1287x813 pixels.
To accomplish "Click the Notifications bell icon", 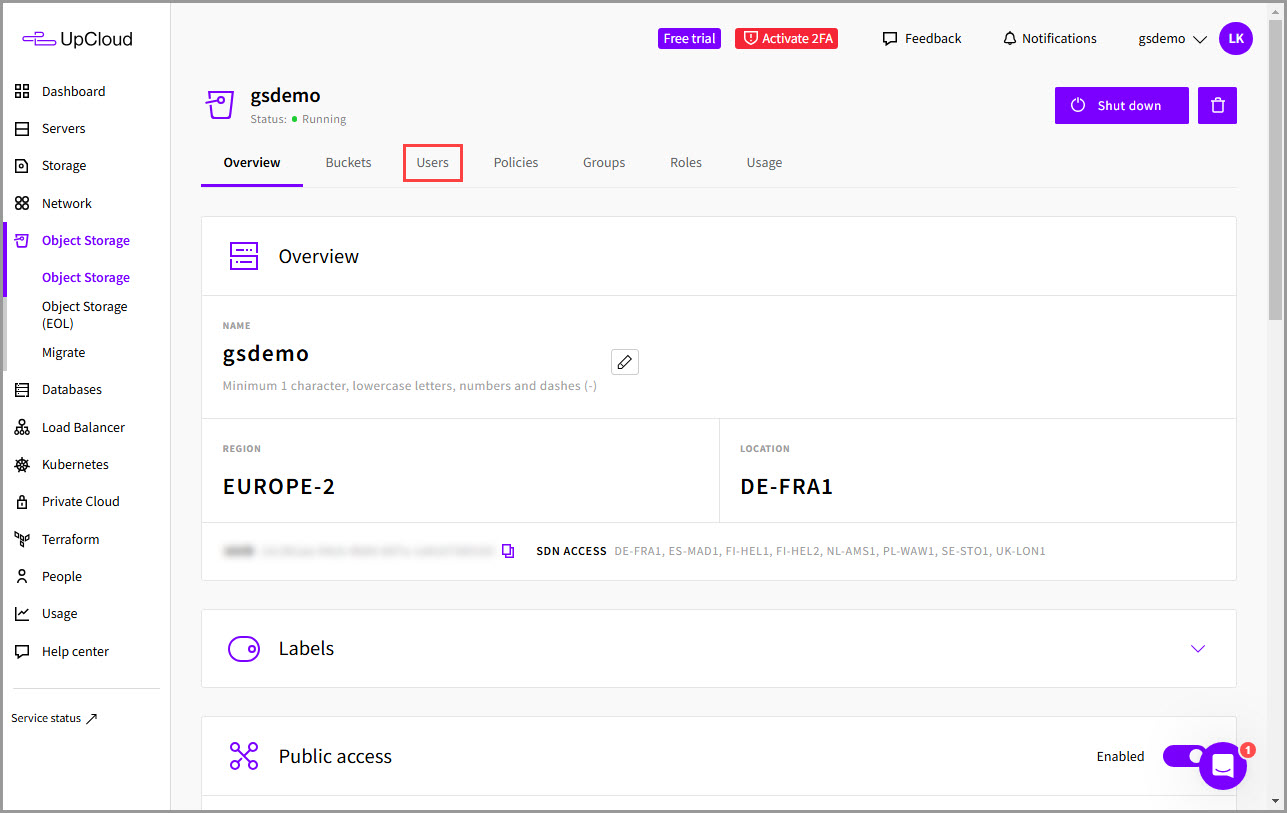I will click(1009, 39).
